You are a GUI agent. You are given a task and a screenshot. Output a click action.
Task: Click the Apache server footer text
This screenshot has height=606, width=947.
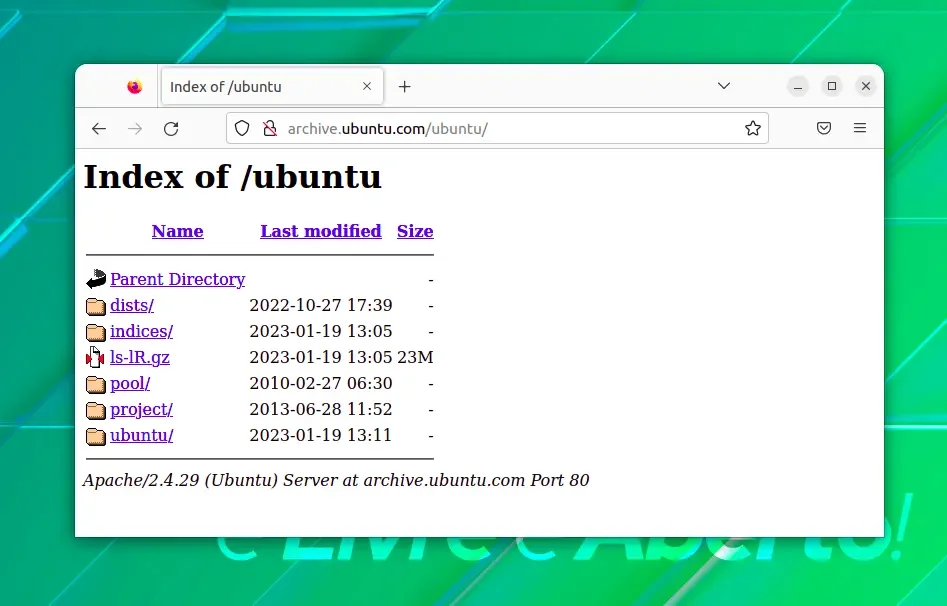336,480
